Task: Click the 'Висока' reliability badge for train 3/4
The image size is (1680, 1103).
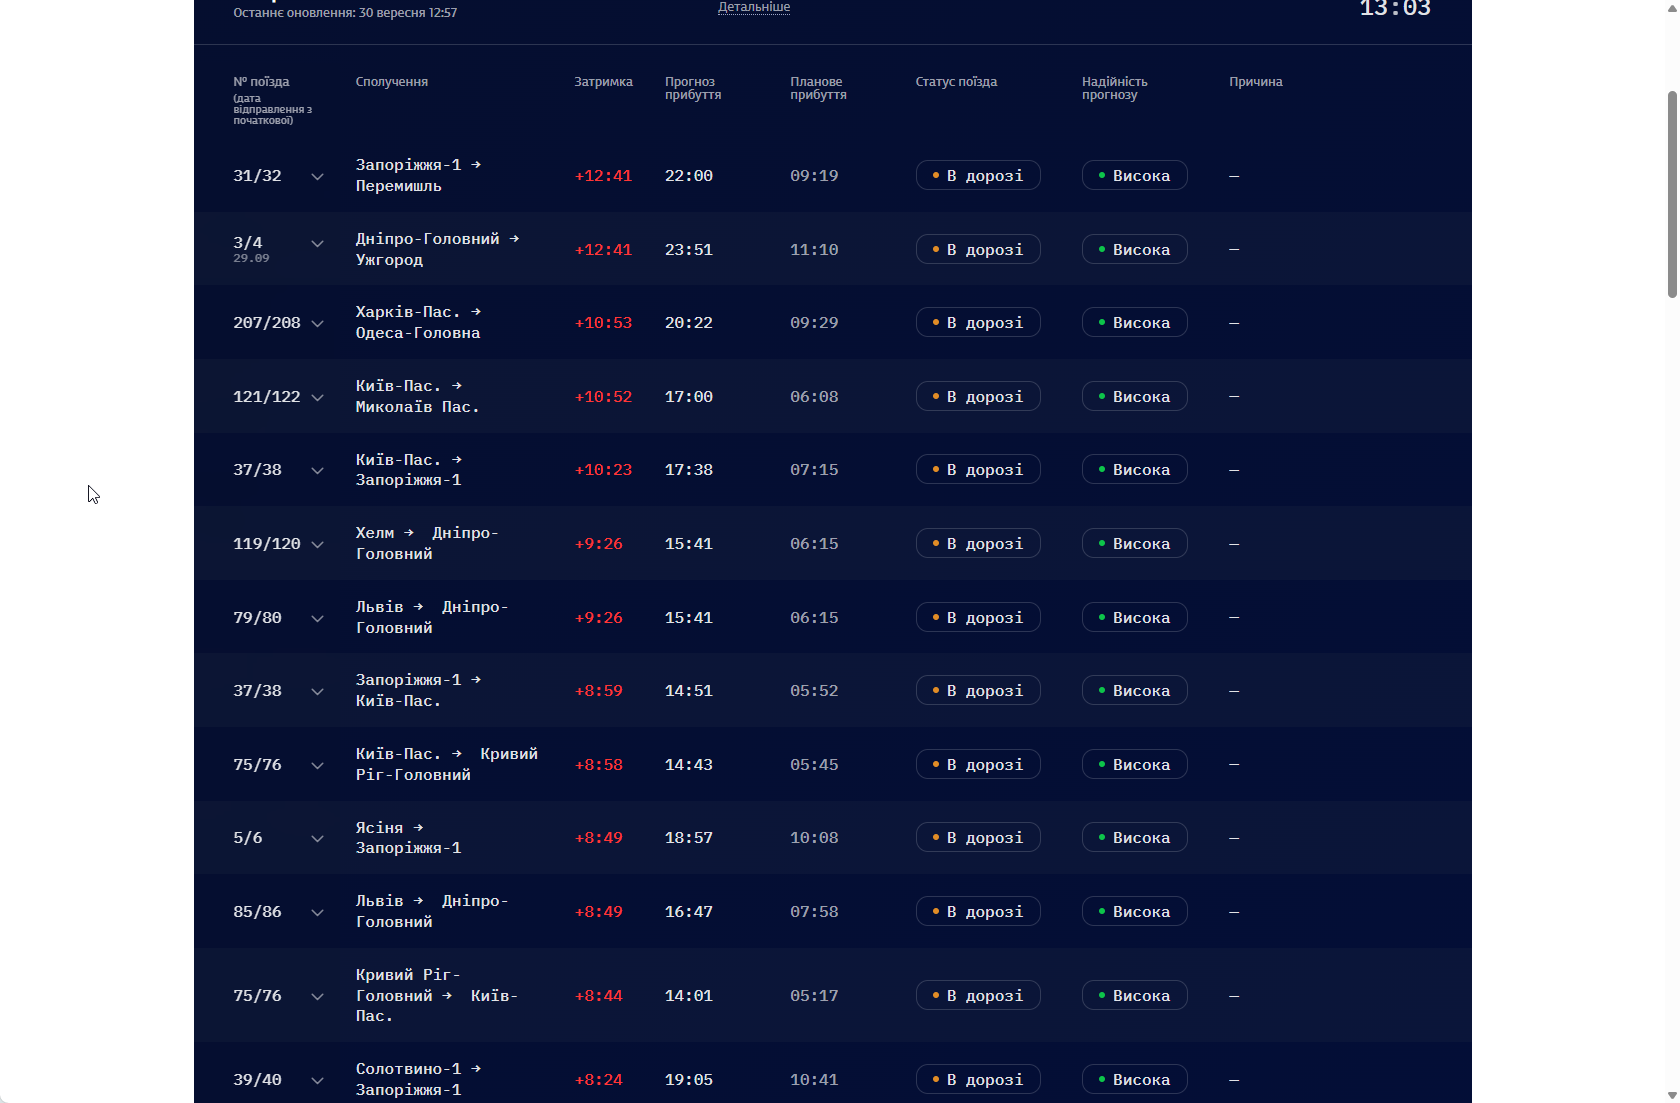Action: point(1134,249)
